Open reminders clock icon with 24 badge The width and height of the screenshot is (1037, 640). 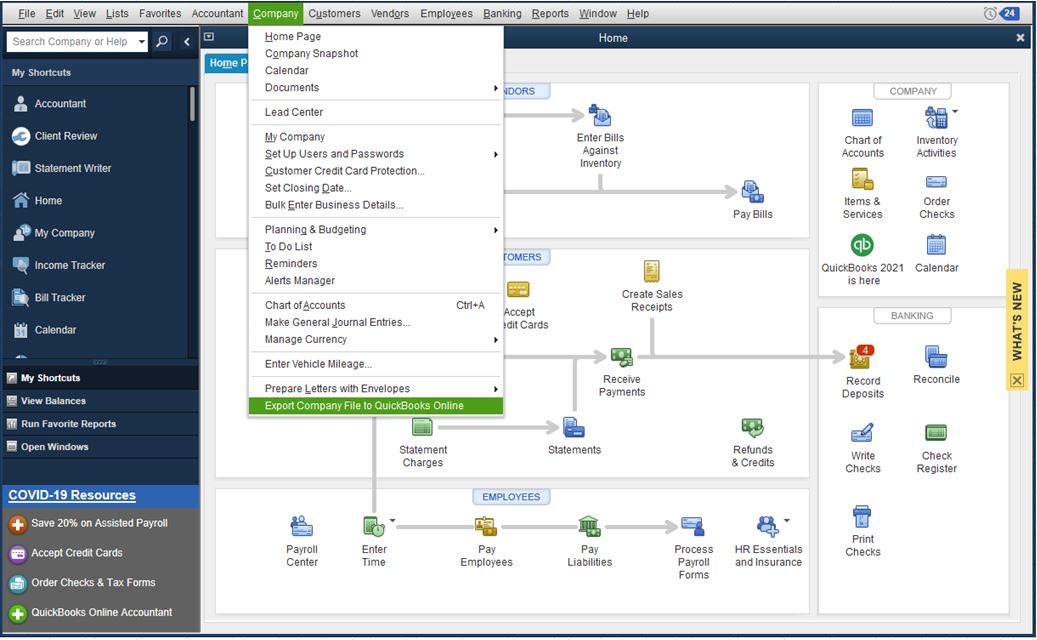1001,13
